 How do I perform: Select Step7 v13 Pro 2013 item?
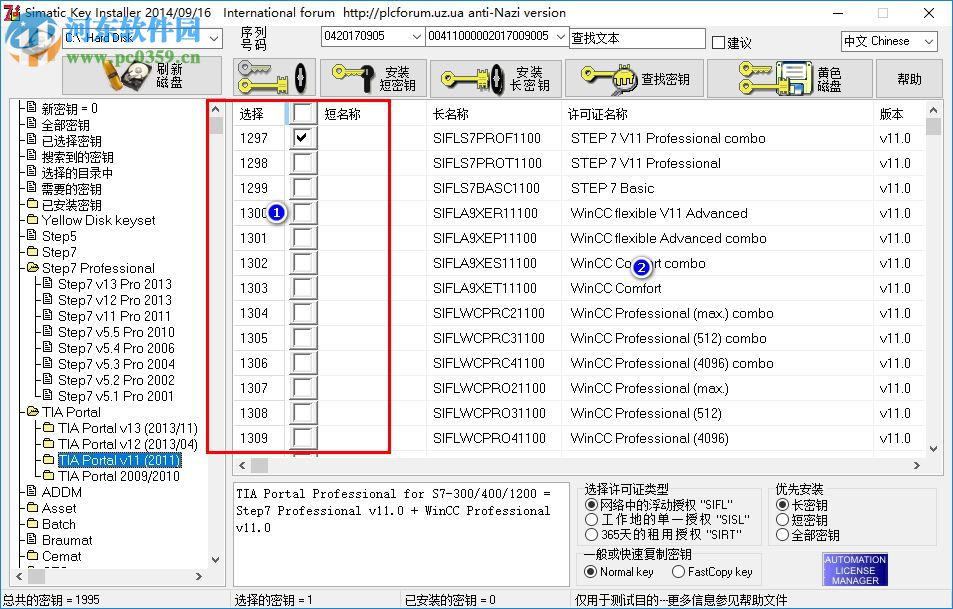(x=115, y=284)
